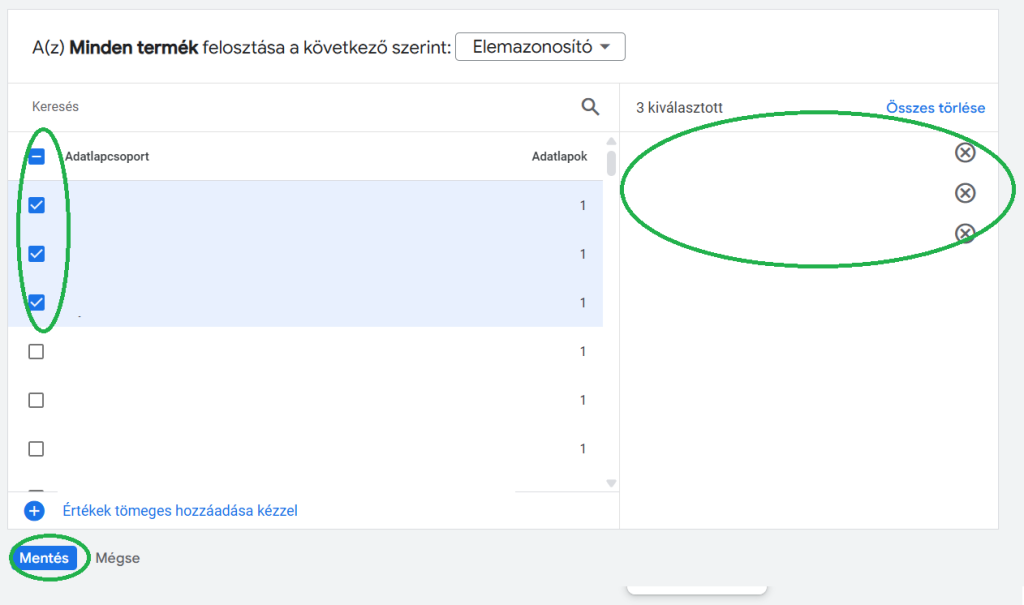Click the Mégse button

tap(118, 558)
